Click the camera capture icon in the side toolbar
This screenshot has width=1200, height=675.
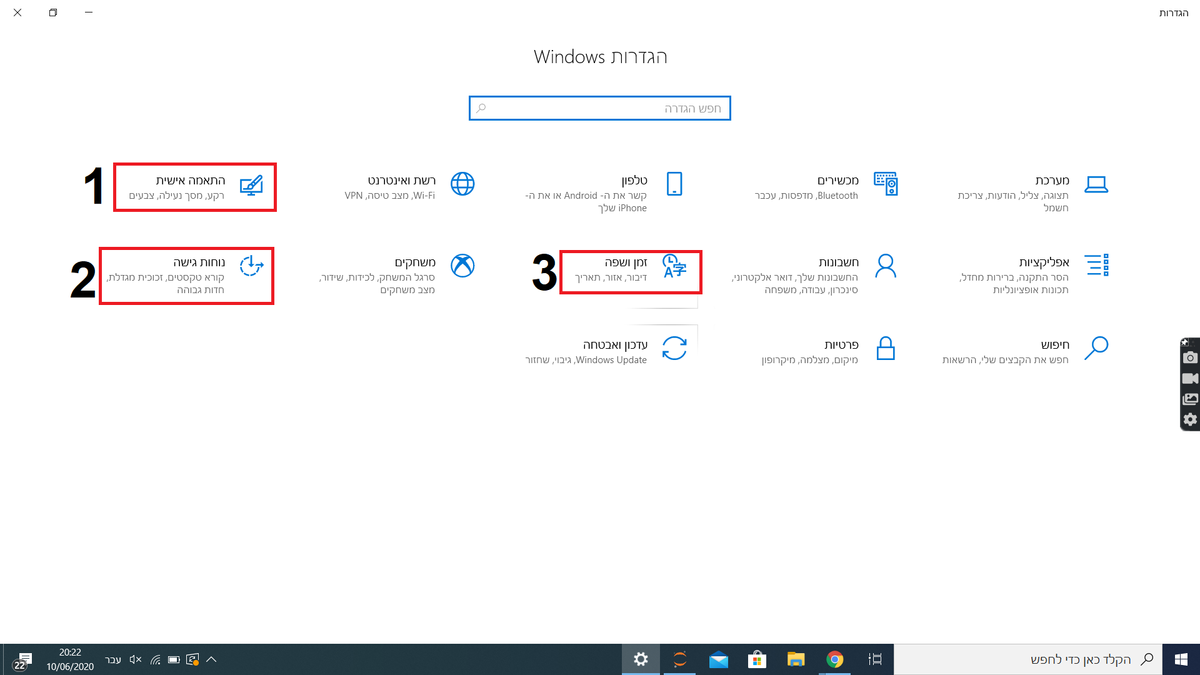point(1189,357)
